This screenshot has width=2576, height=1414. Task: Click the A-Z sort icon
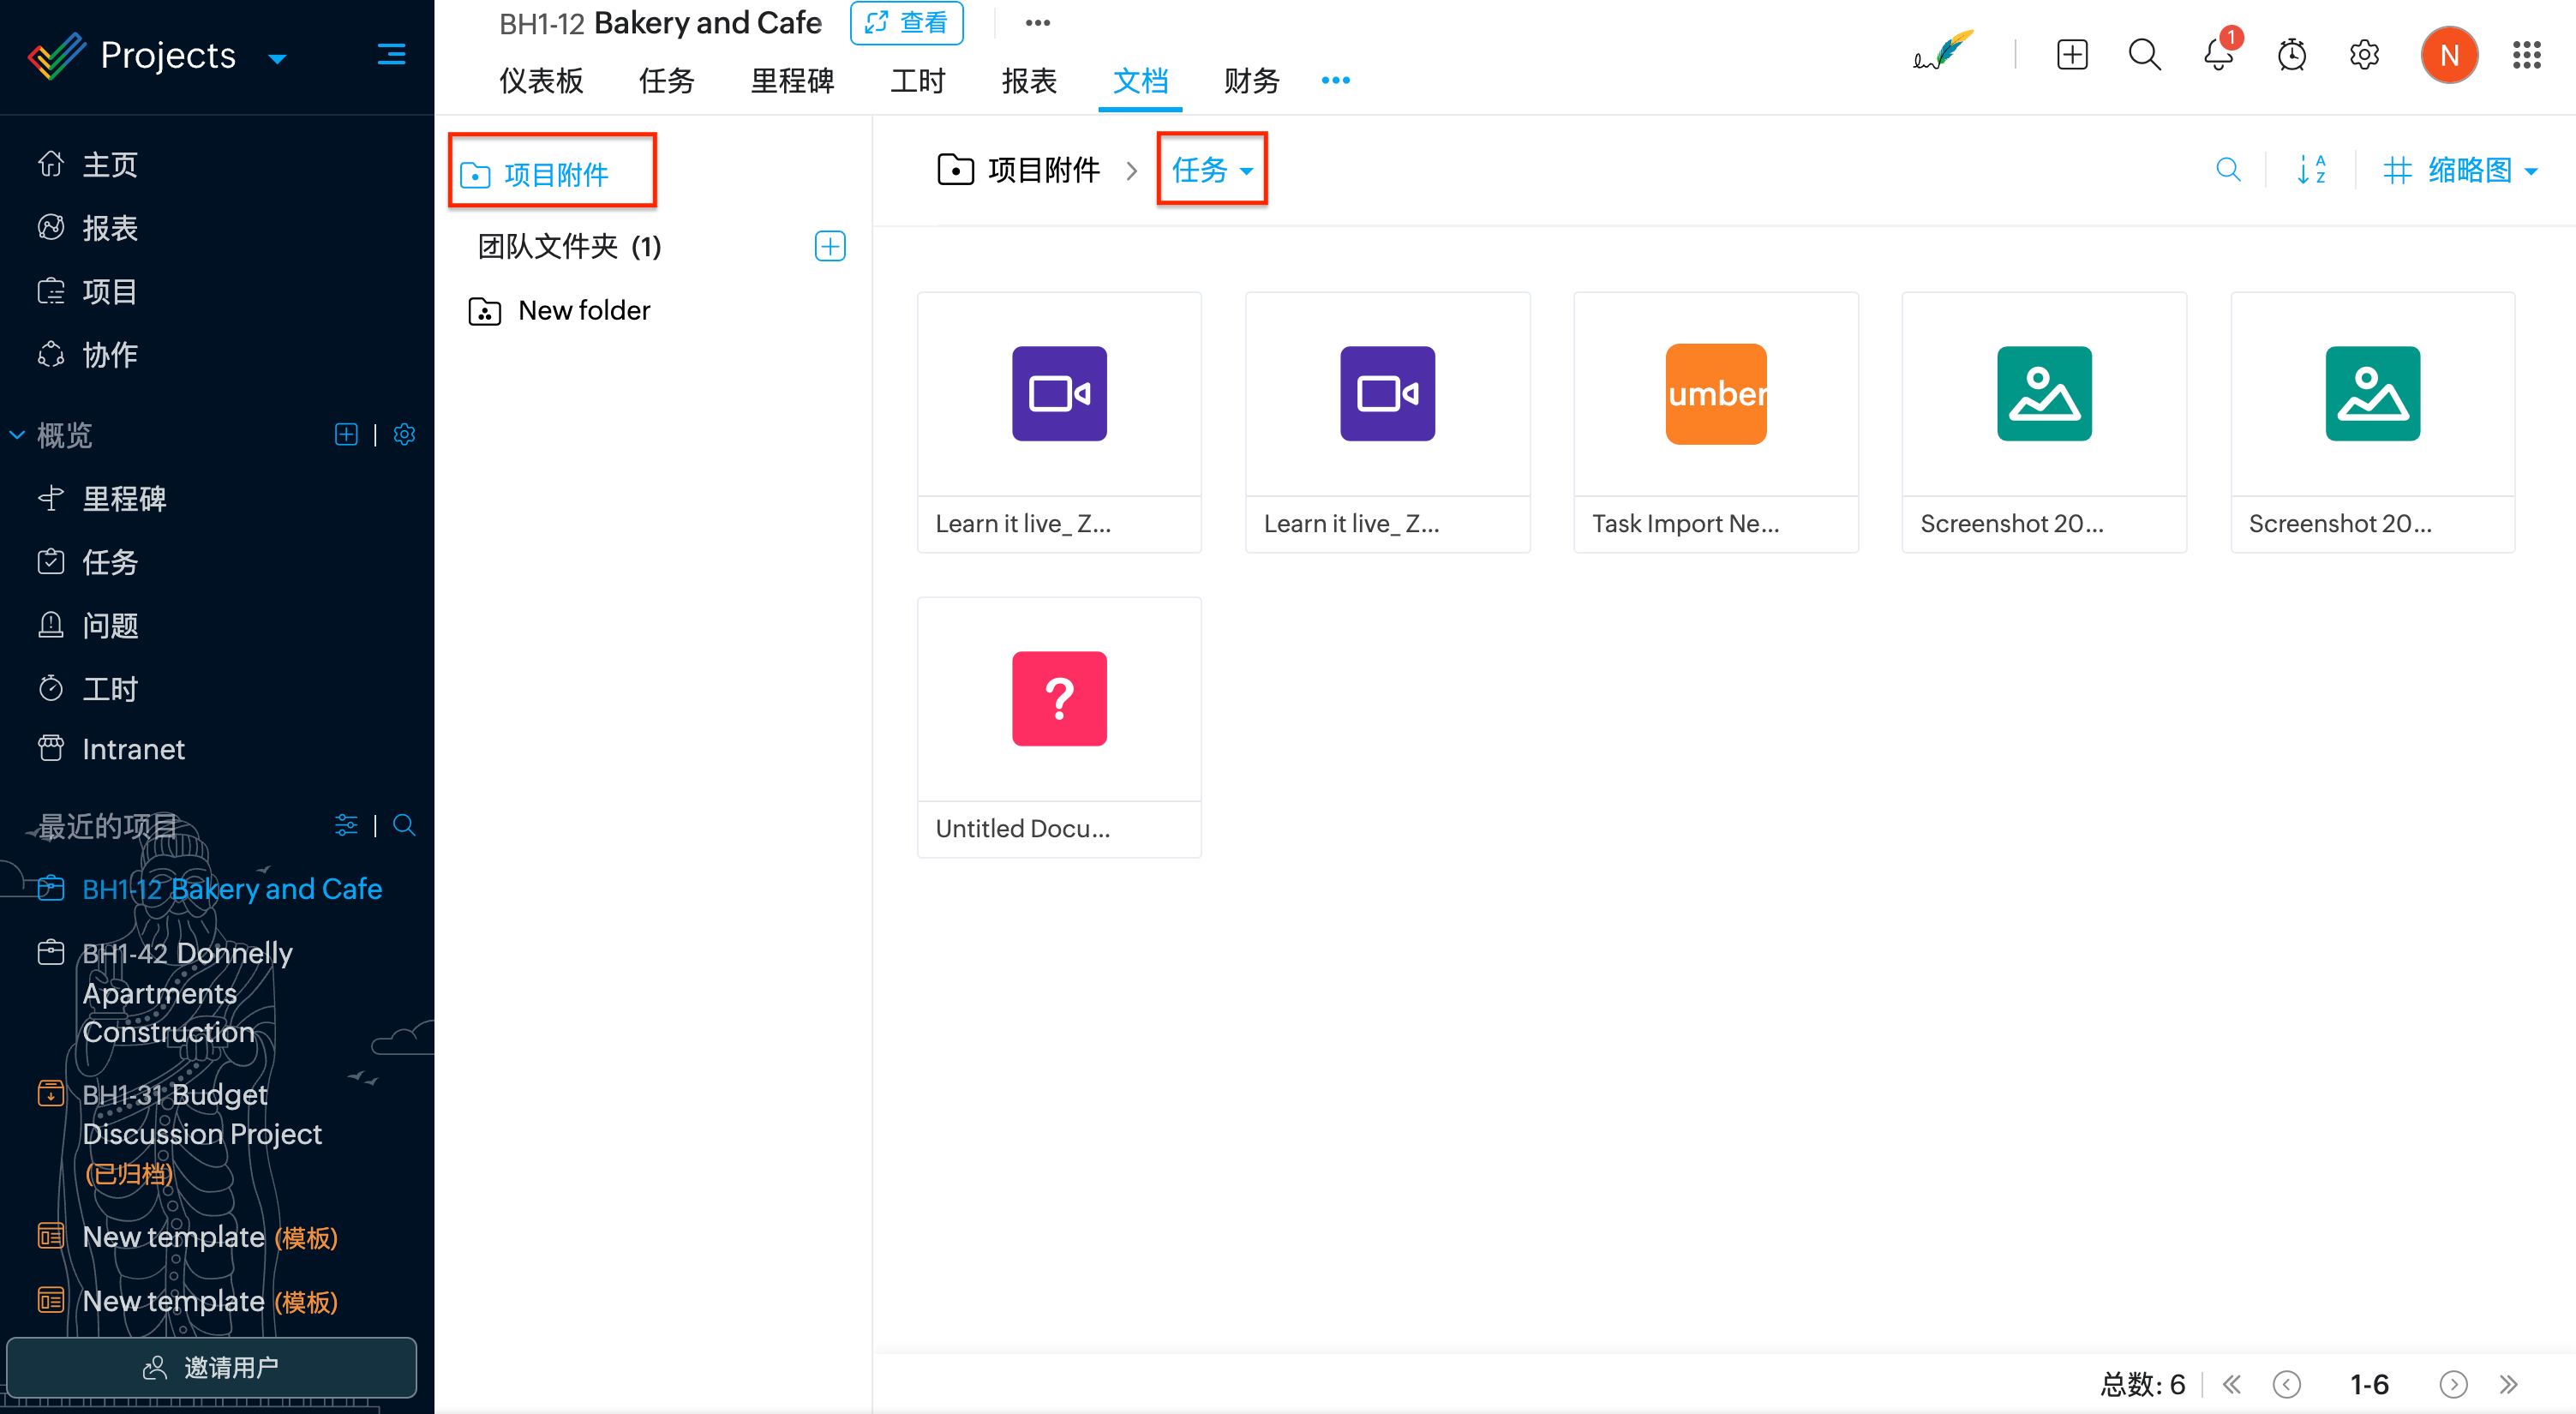(2311, 170)
